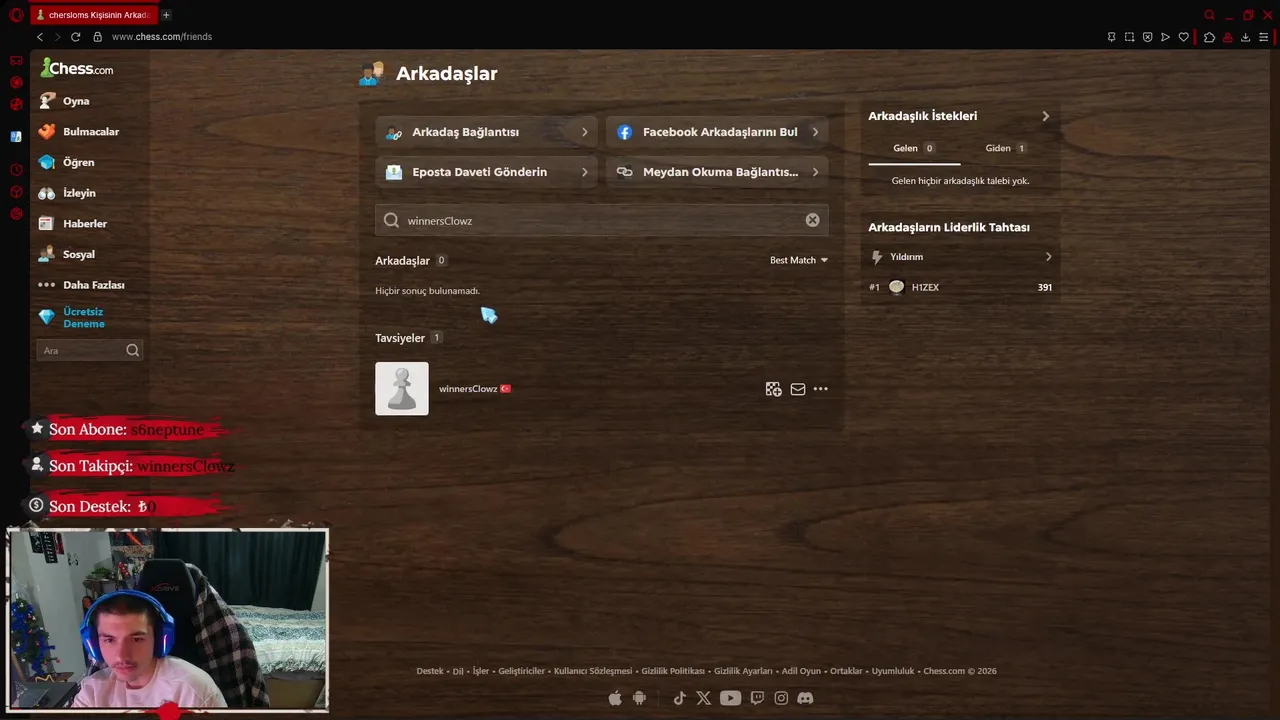Viewport: 1280px width, 720px height.
Task: Open the TikTok footer icon
Action: (680, 698)
